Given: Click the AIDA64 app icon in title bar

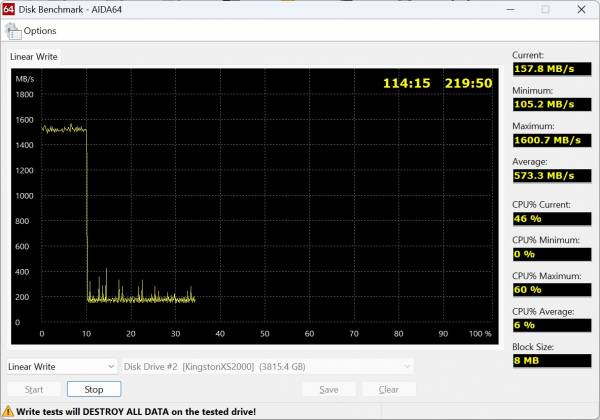Looking at the screenshot, I should (x=8, y=9).
